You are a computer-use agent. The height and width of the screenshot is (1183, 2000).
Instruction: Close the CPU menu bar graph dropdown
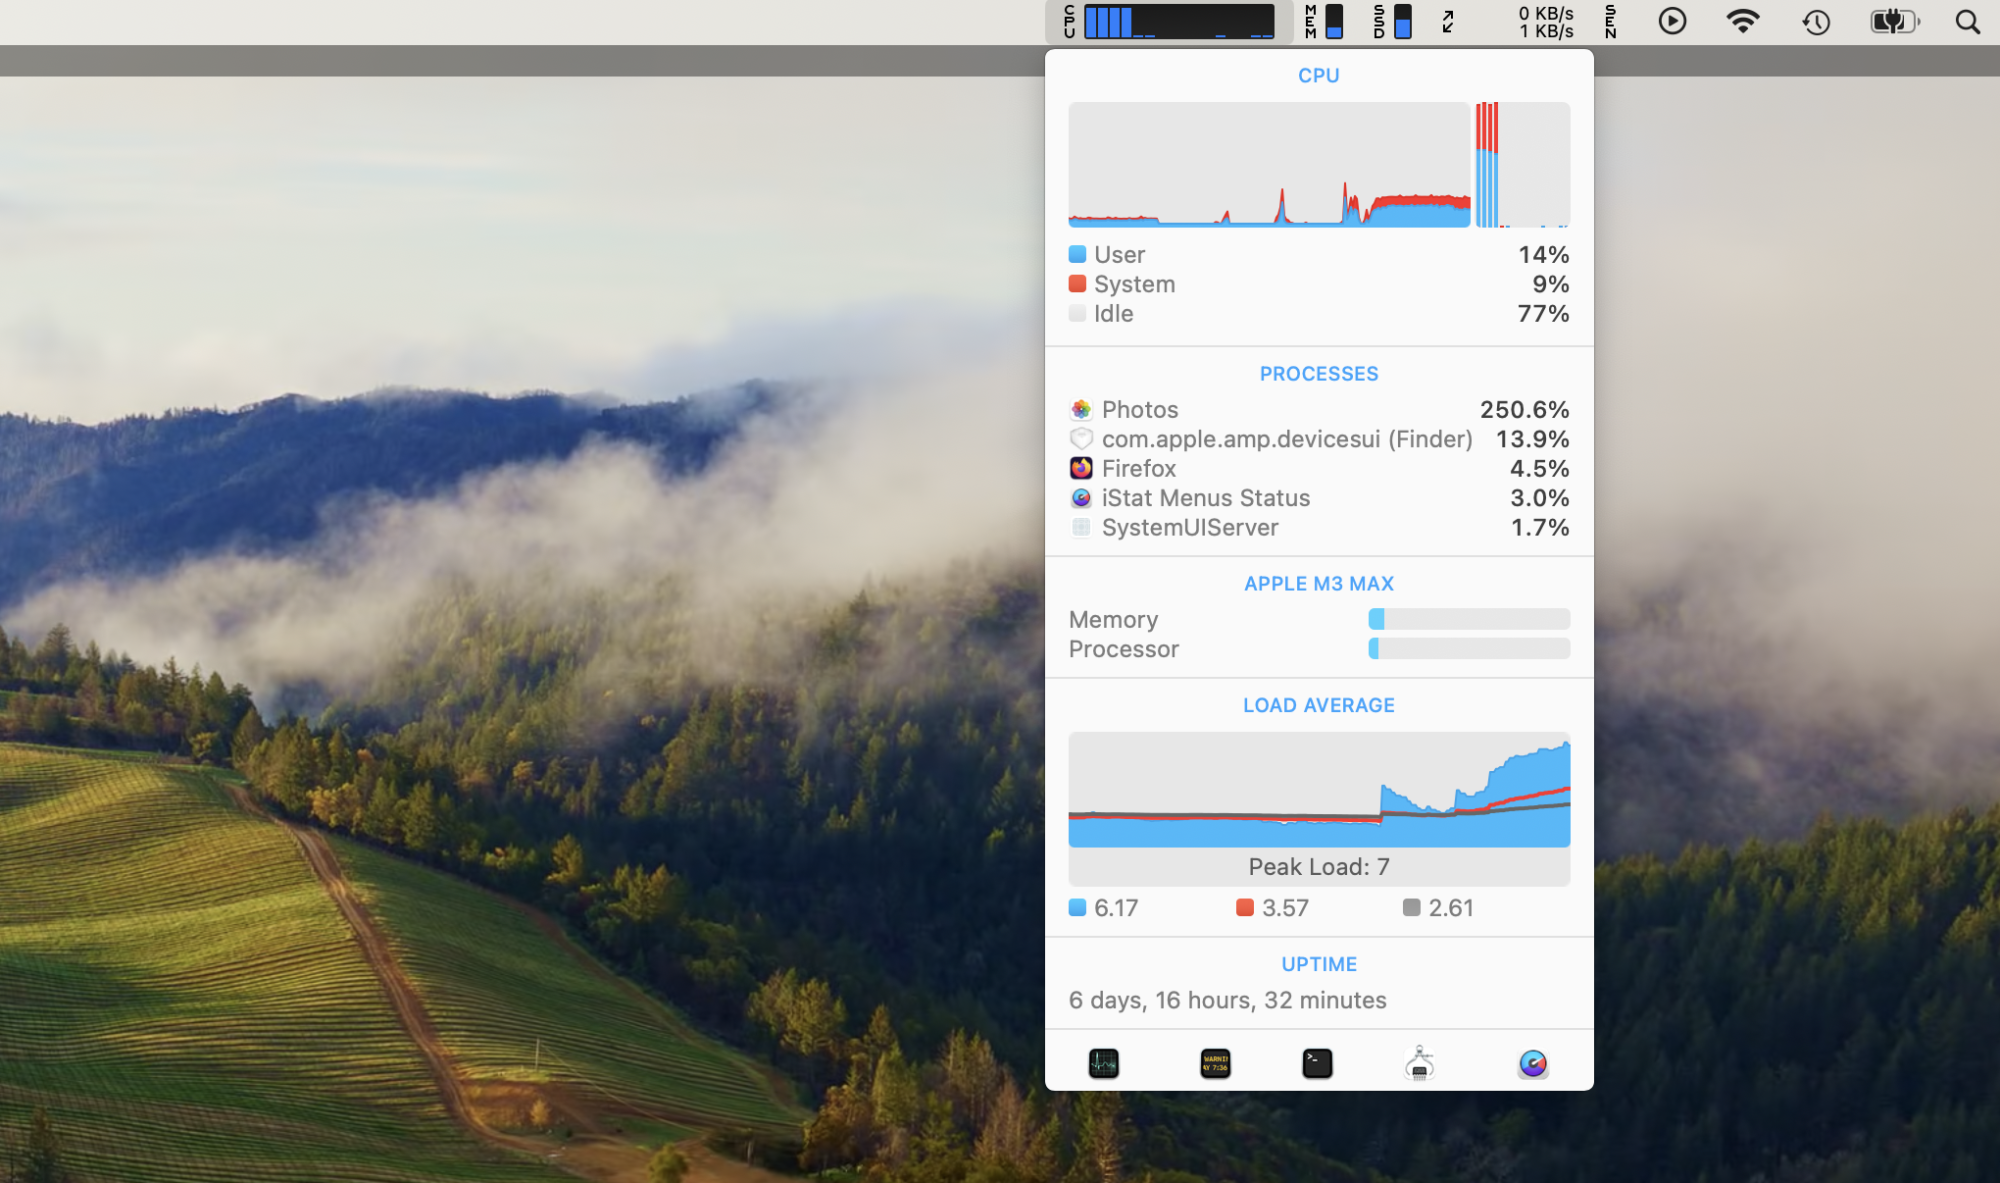coord(1168,21)
